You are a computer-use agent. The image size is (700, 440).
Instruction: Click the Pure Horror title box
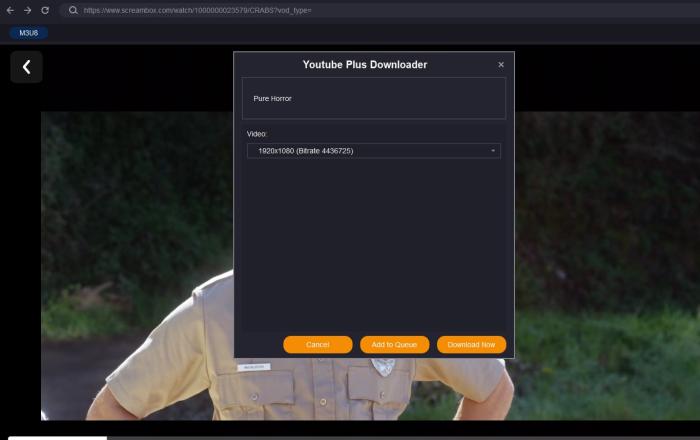374,98
